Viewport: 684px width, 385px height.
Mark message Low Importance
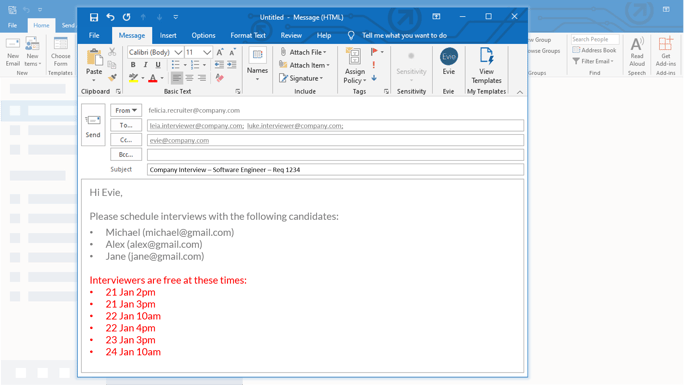tap(374, 78)
